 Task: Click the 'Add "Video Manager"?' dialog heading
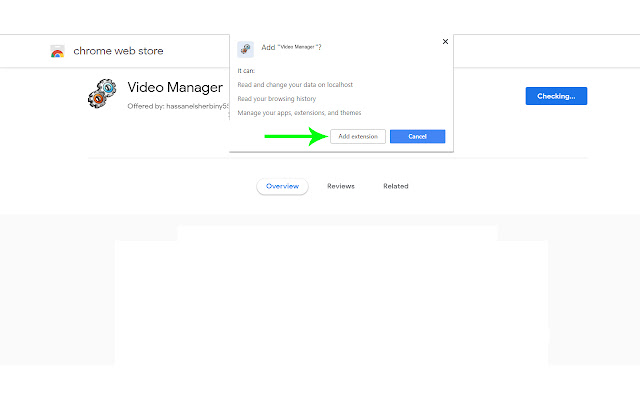point(291,47)
